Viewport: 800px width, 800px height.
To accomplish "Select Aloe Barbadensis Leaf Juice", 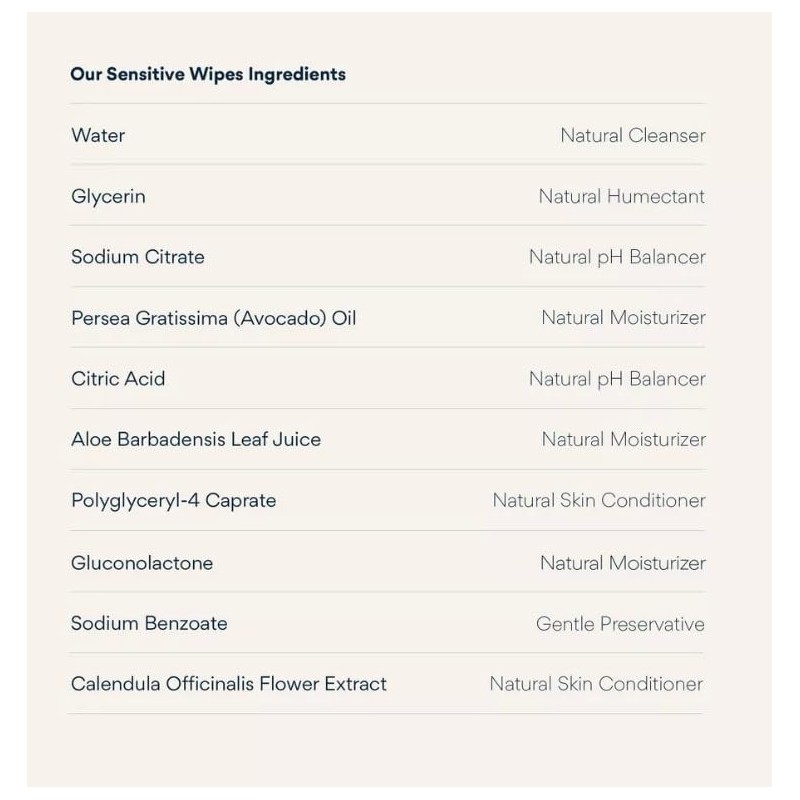I will pos(196,439).
